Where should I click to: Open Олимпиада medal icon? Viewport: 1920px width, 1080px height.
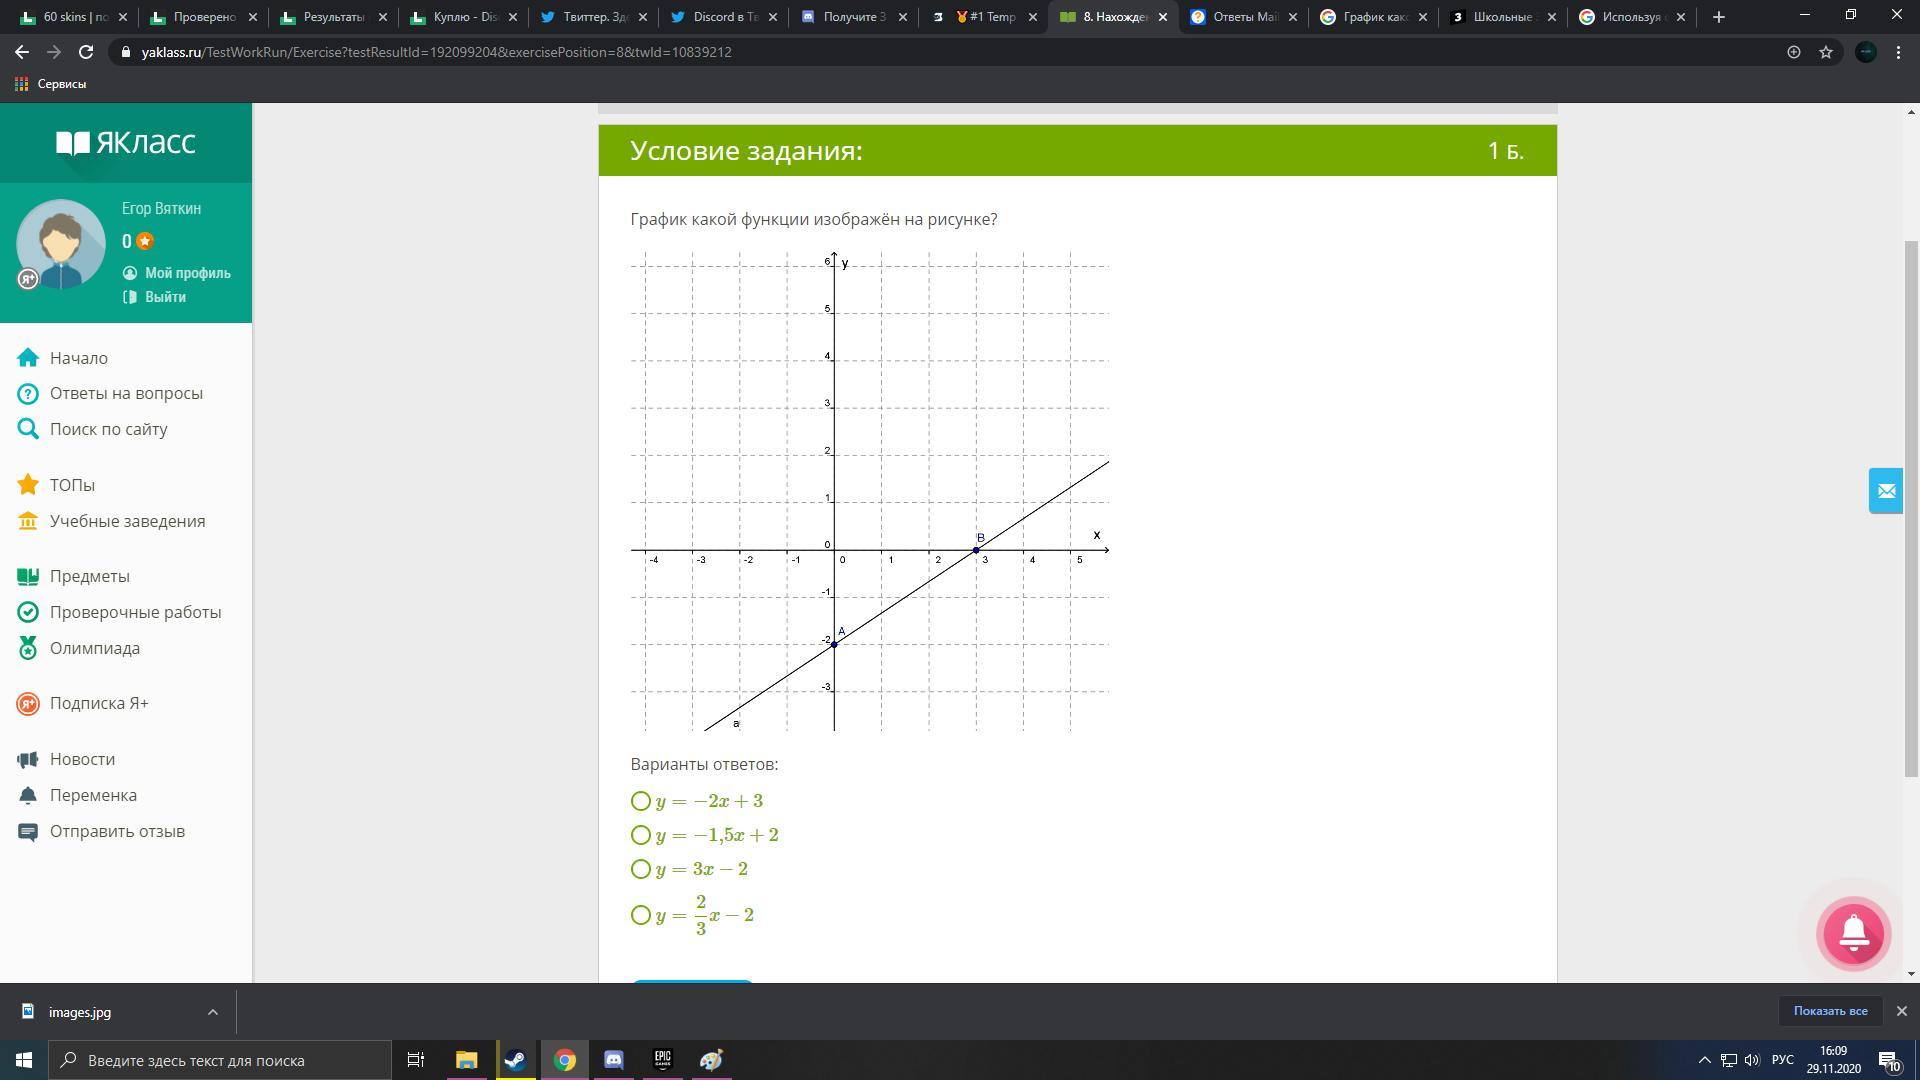pyautogui.click(x=28, y=648)
